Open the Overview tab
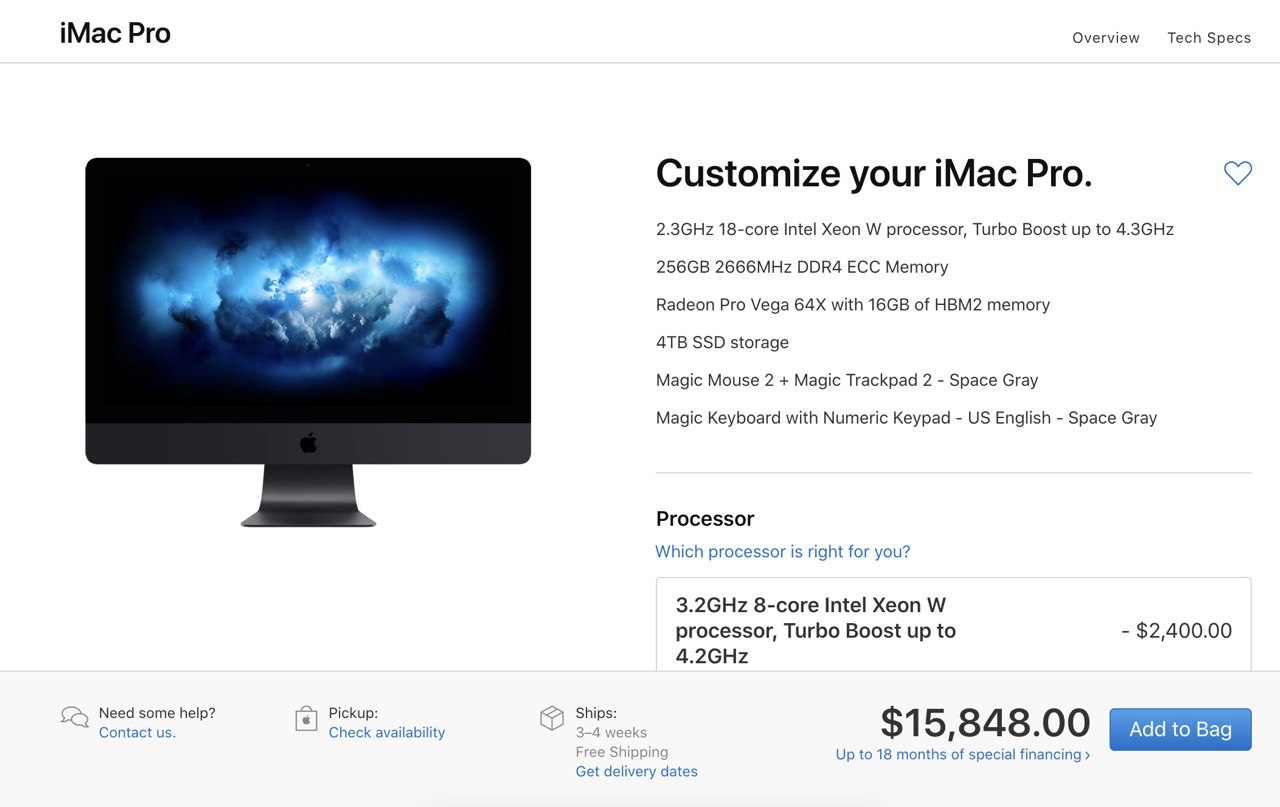The image size is (1280, 807). (x=1106, y=38)
